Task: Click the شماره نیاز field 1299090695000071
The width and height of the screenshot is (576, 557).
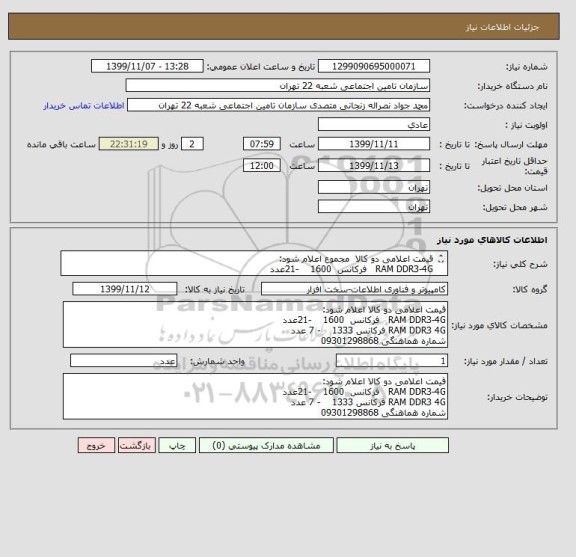Action: tap(374, 66)
